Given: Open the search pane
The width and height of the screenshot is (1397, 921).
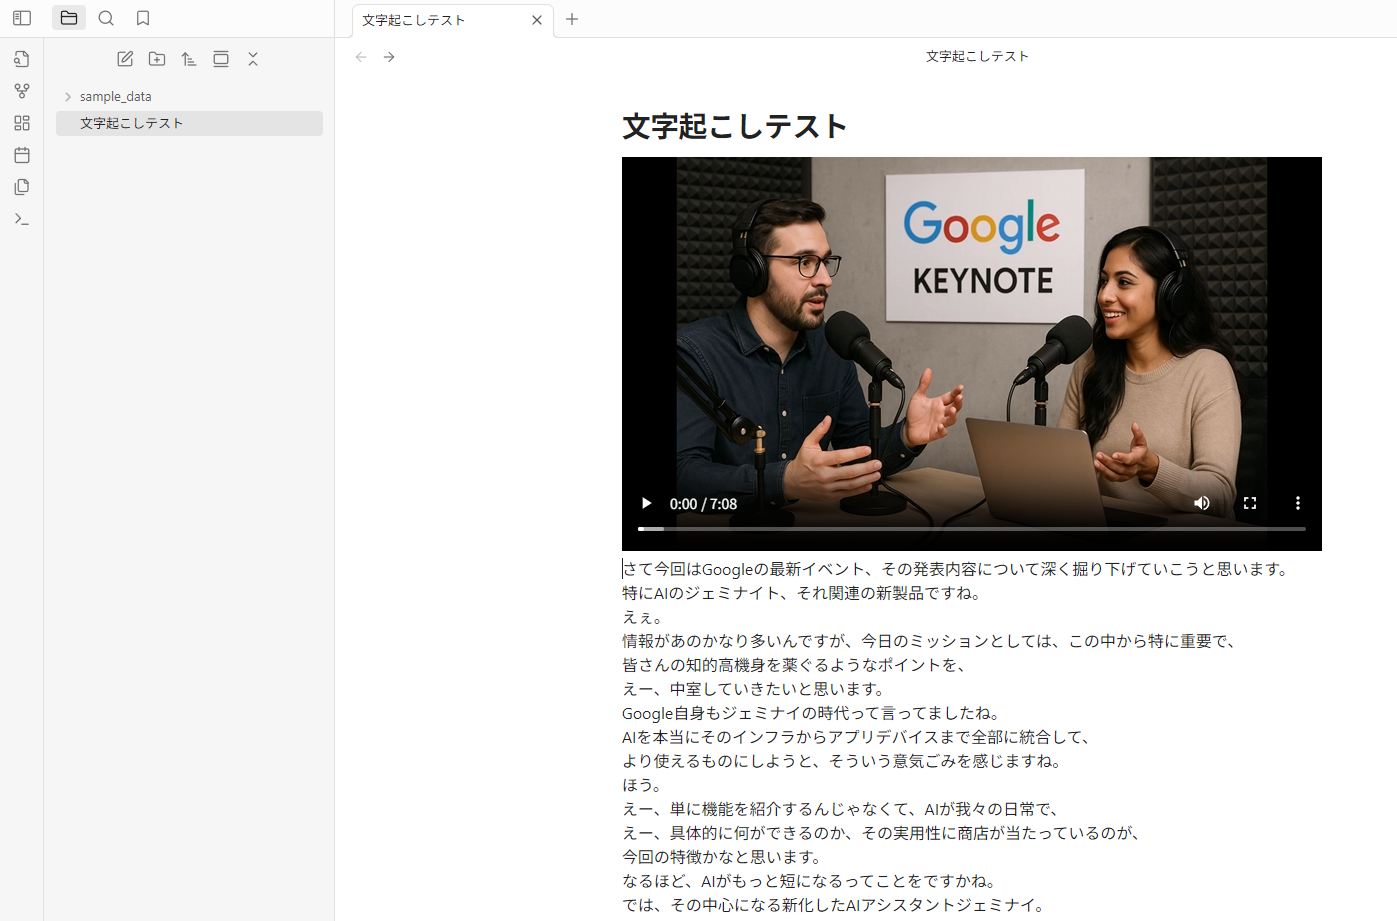Looking at the screenshot, I should pyautogui.click(x=106, y=18).
